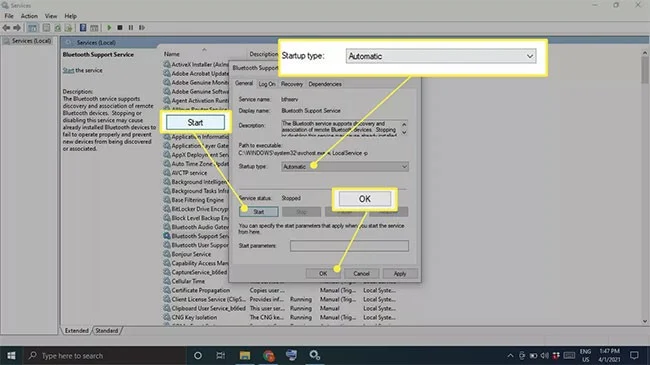Open the File menu

tap(9, 16)
